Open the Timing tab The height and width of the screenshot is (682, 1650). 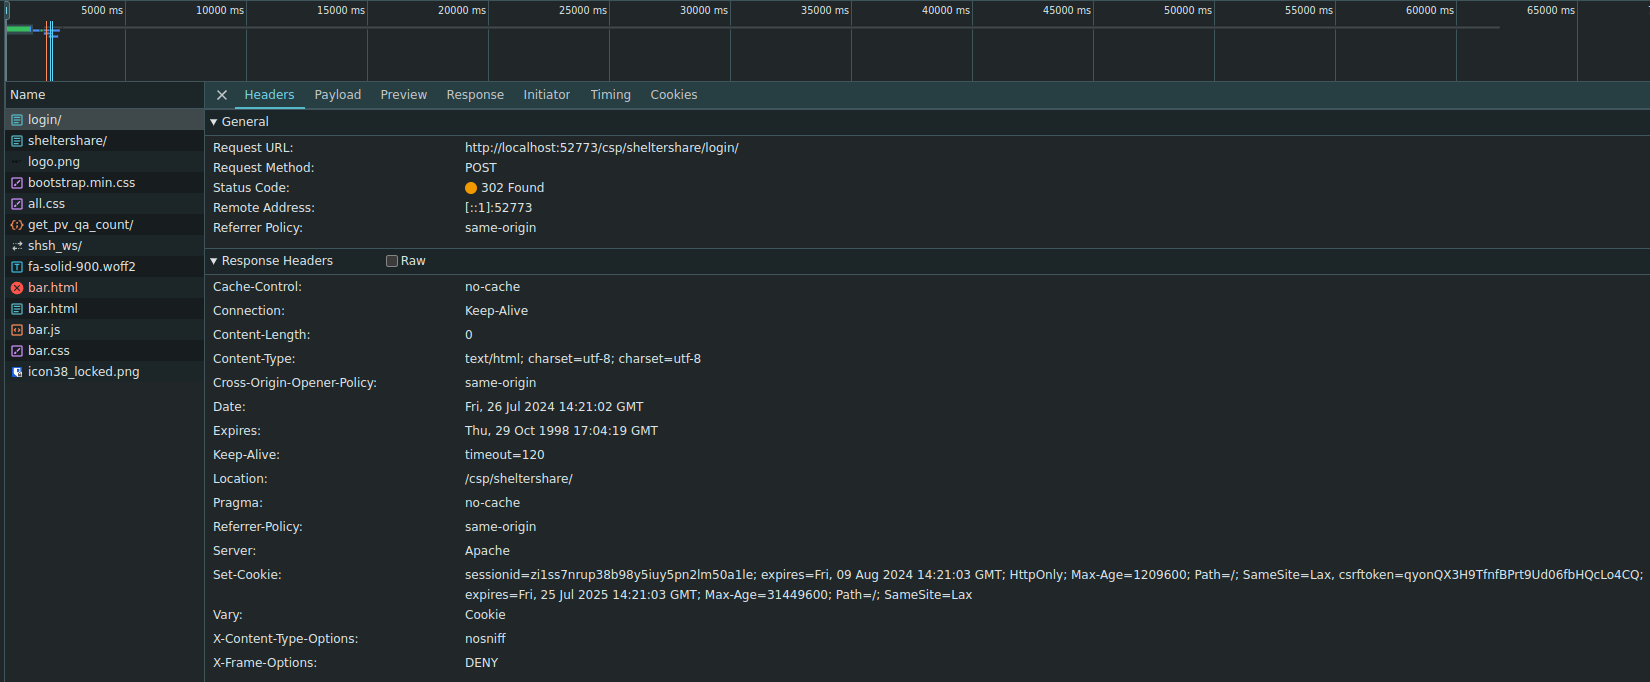610,95
